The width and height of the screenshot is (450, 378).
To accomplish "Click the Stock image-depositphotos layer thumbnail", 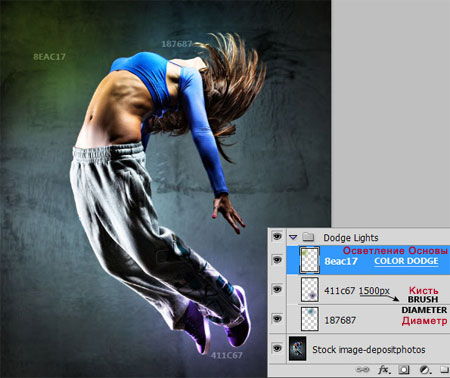I will tap(298, 349).
